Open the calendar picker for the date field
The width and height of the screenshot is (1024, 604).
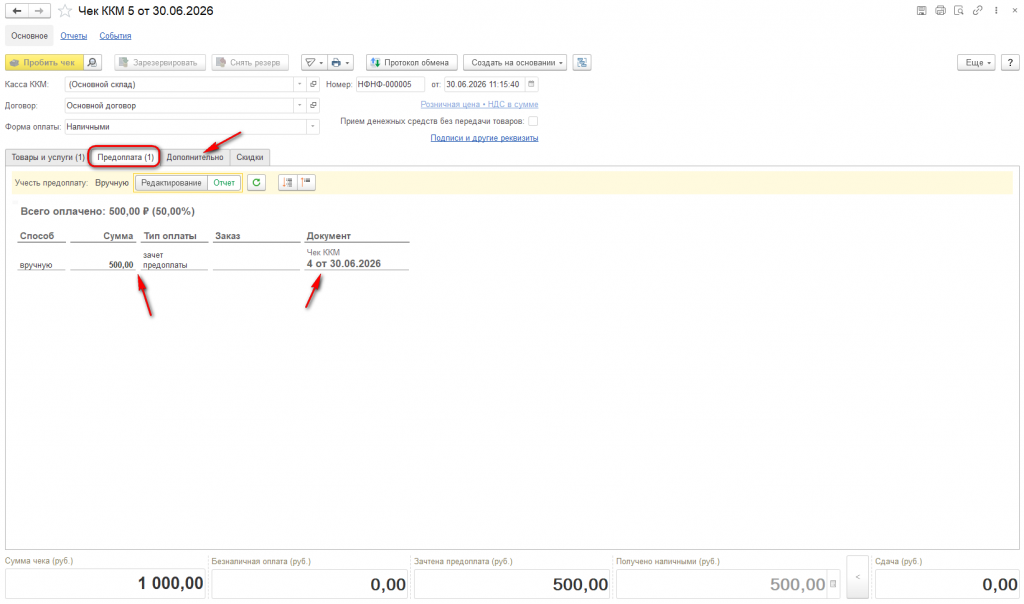(x=532, y=84)
